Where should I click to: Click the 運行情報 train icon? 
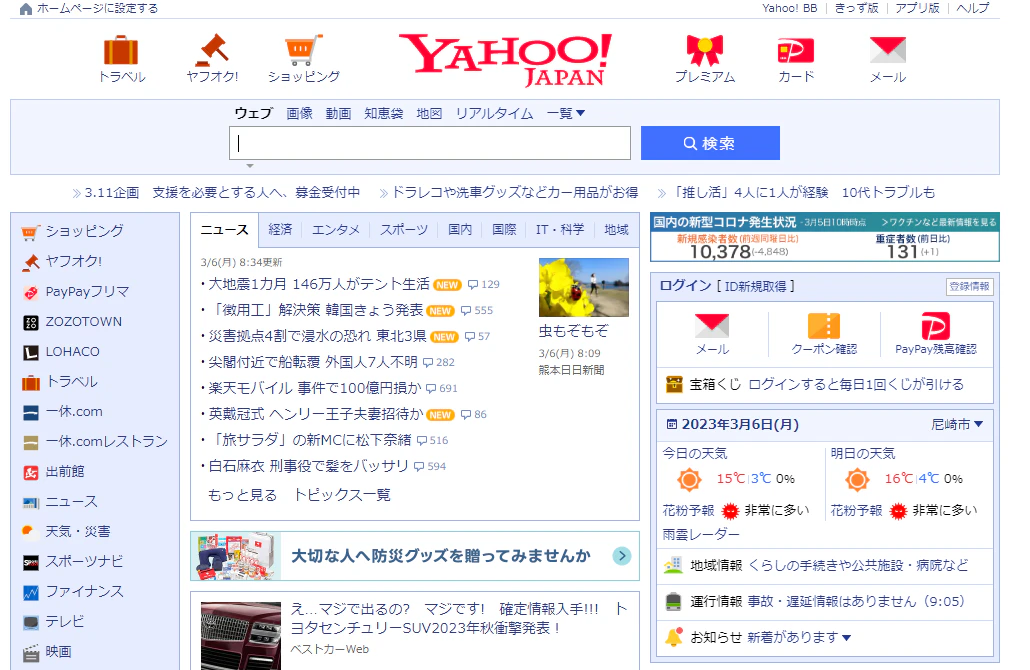pos(673,601)
